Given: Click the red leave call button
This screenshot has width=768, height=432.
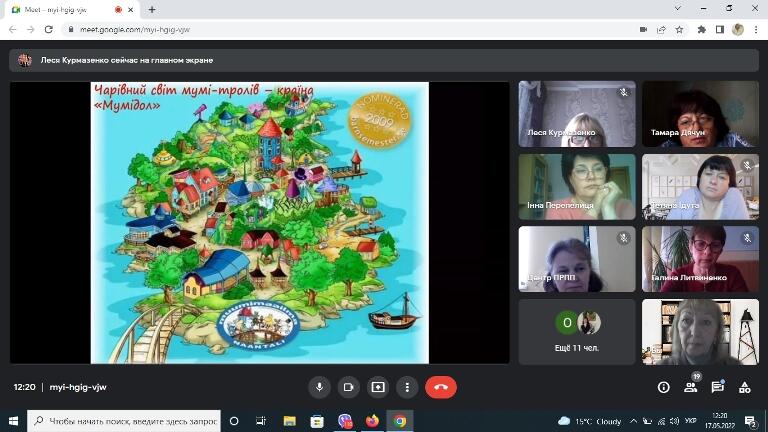Looking at the screenshot, I should pos(441,387).
